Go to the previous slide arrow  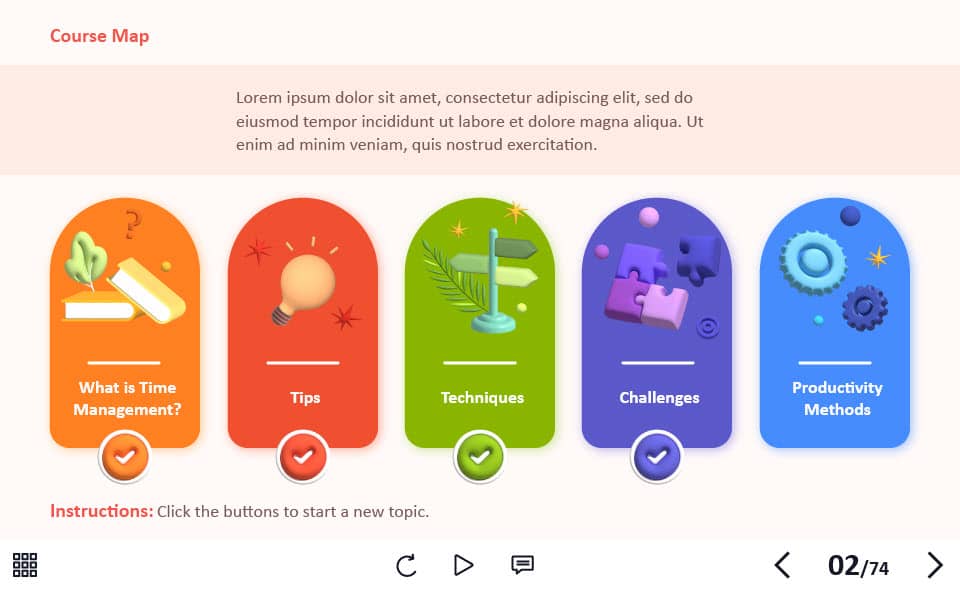coord(782,565)
